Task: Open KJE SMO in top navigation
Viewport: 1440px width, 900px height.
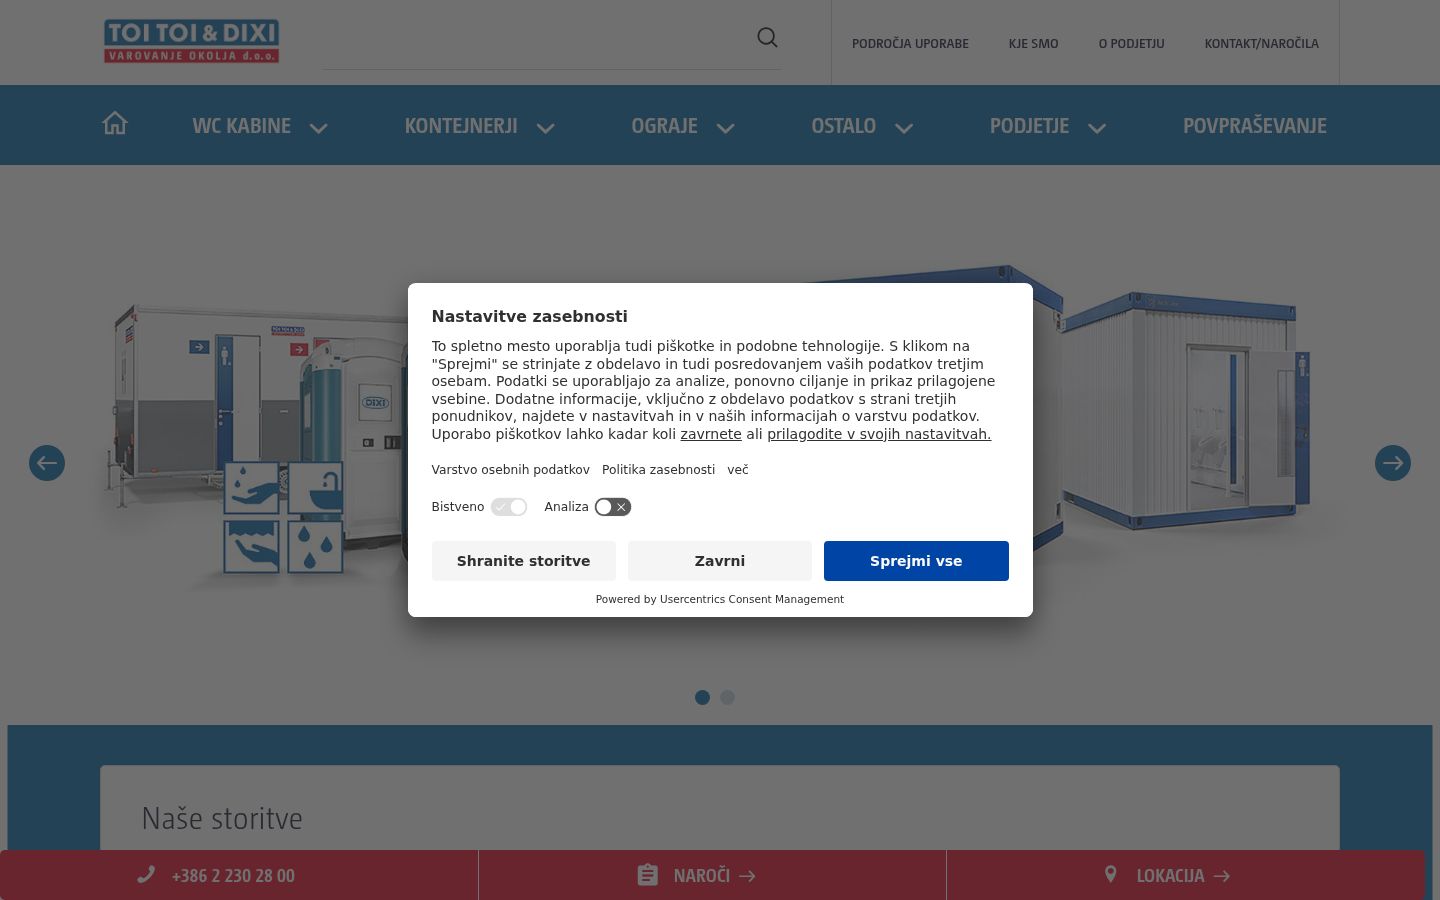Action: click(1033, 44)
